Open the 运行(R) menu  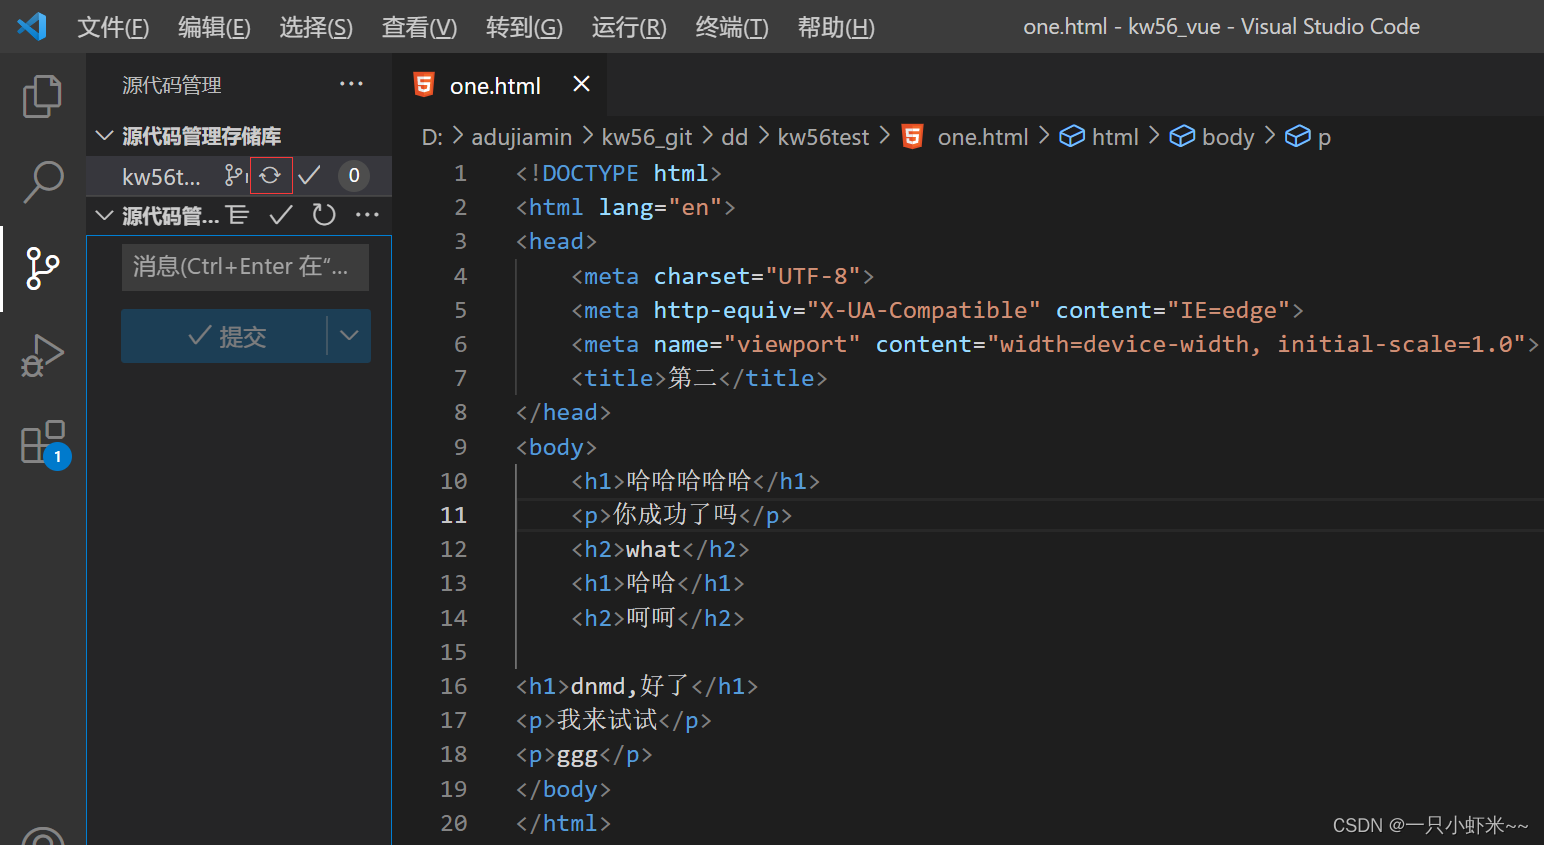click(x=629, y=27)
